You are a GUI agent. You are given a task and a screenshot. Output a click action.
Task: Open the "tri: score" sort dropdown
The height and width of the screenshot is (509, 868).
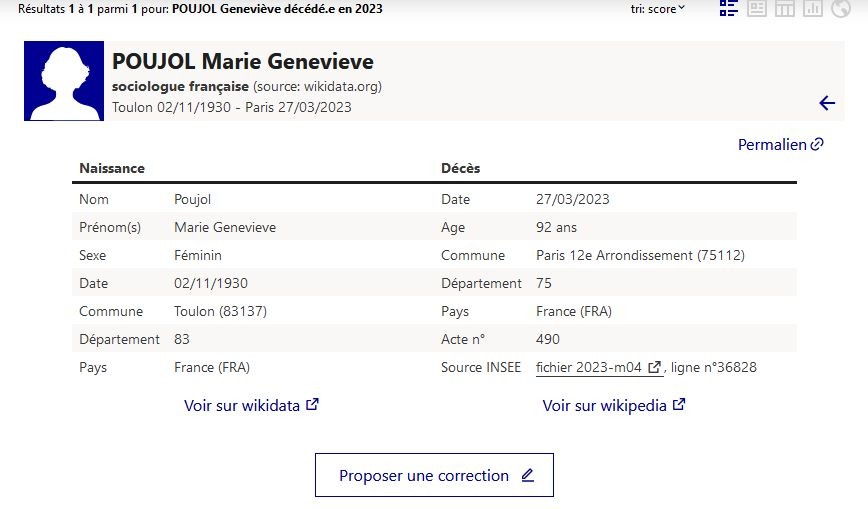658,9
